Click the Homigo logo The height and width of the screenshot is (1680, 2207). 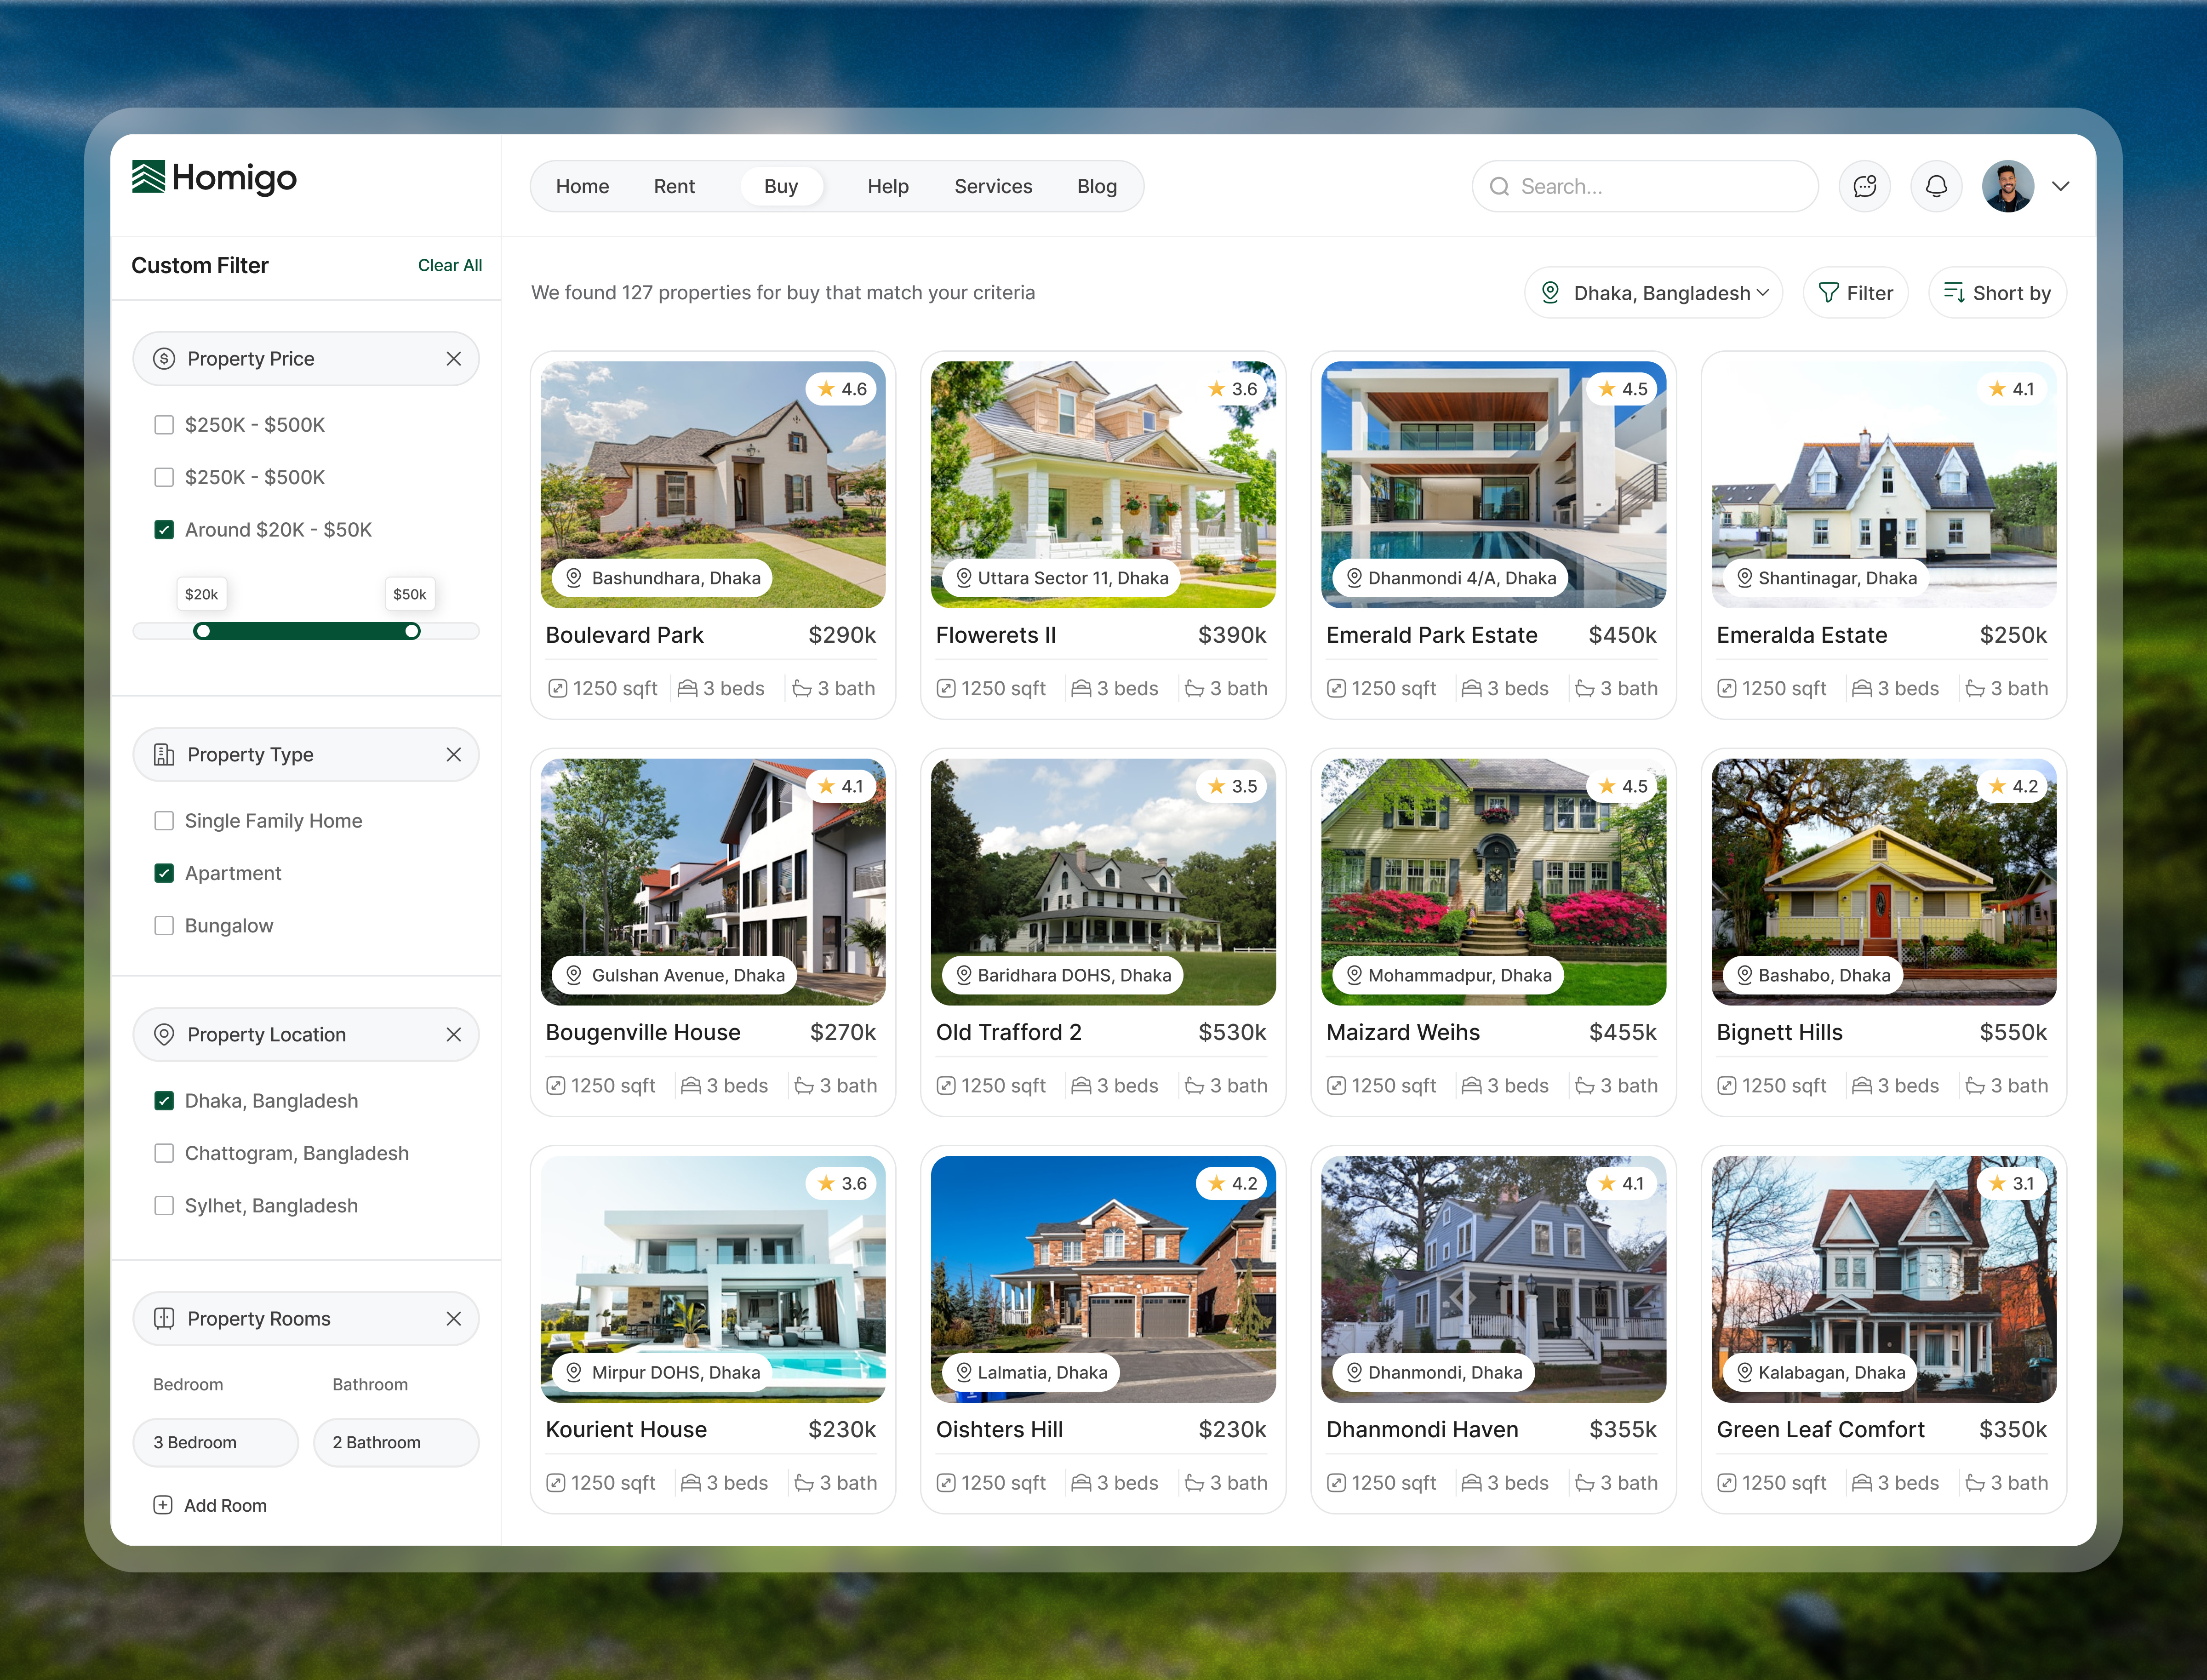214,178
